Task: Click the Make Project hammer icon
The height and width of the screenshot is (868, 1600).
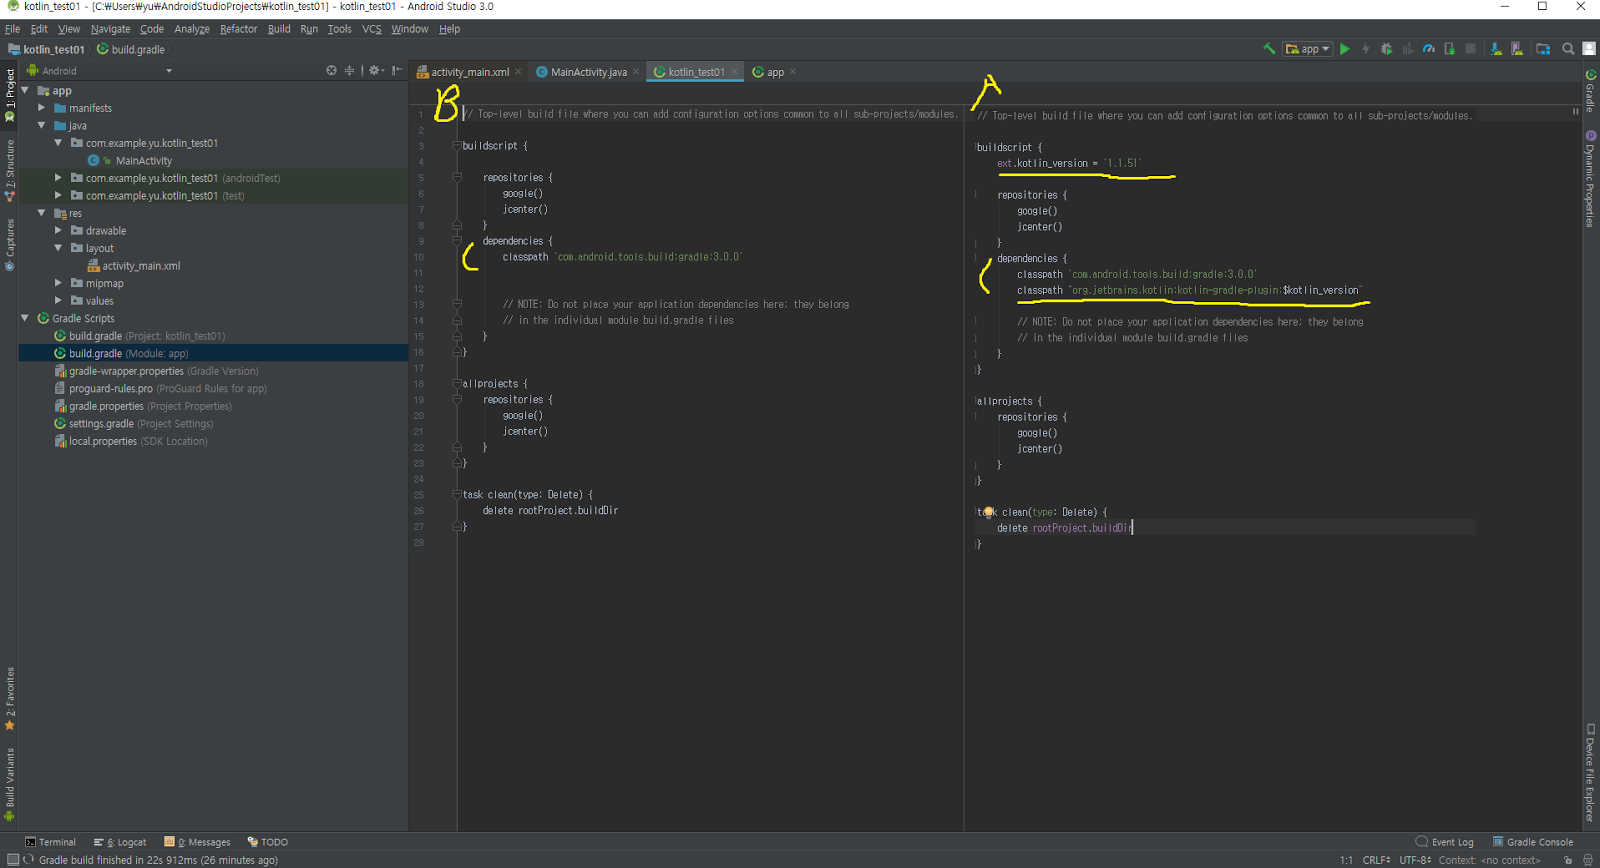Action: (1269, 49)
